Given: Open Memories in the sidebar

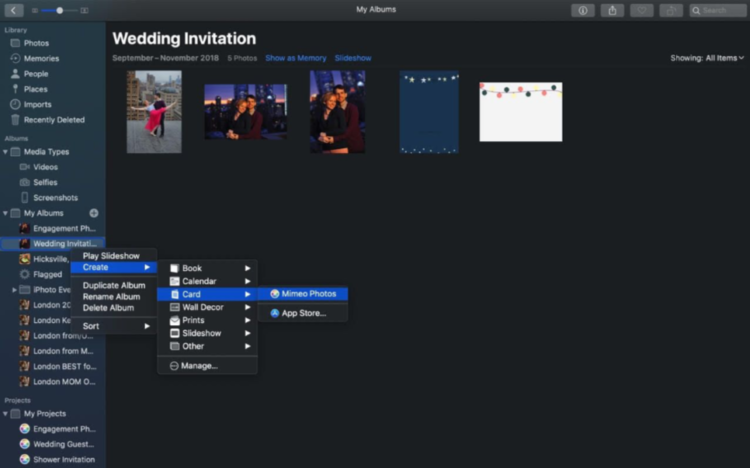Looking at the screenshot, I should coord(41,59).
